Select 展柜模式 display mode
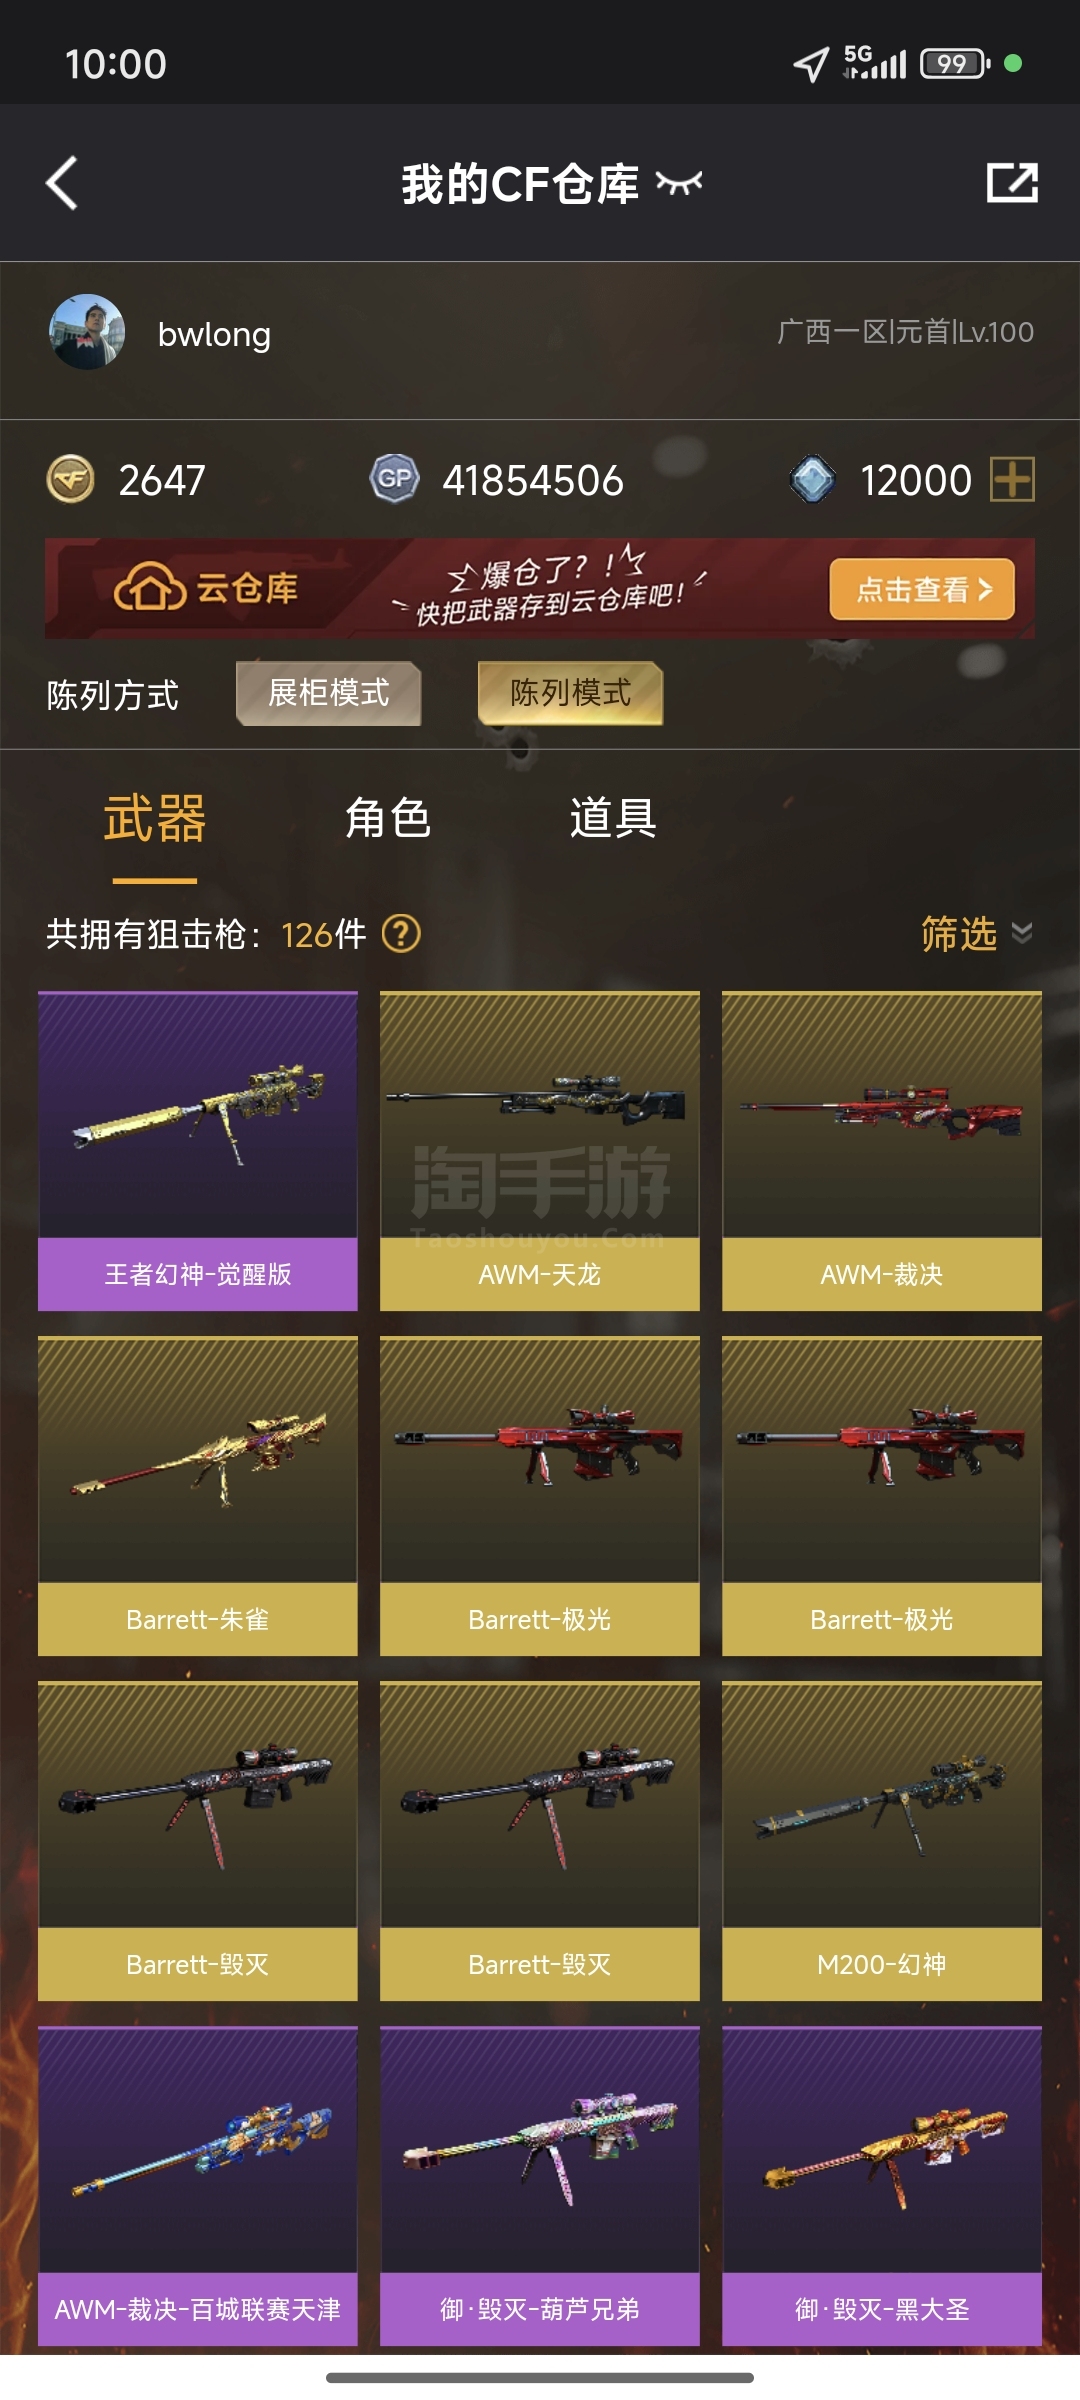The height and width of the screenshot is (2400, 1080). point(329,693)
